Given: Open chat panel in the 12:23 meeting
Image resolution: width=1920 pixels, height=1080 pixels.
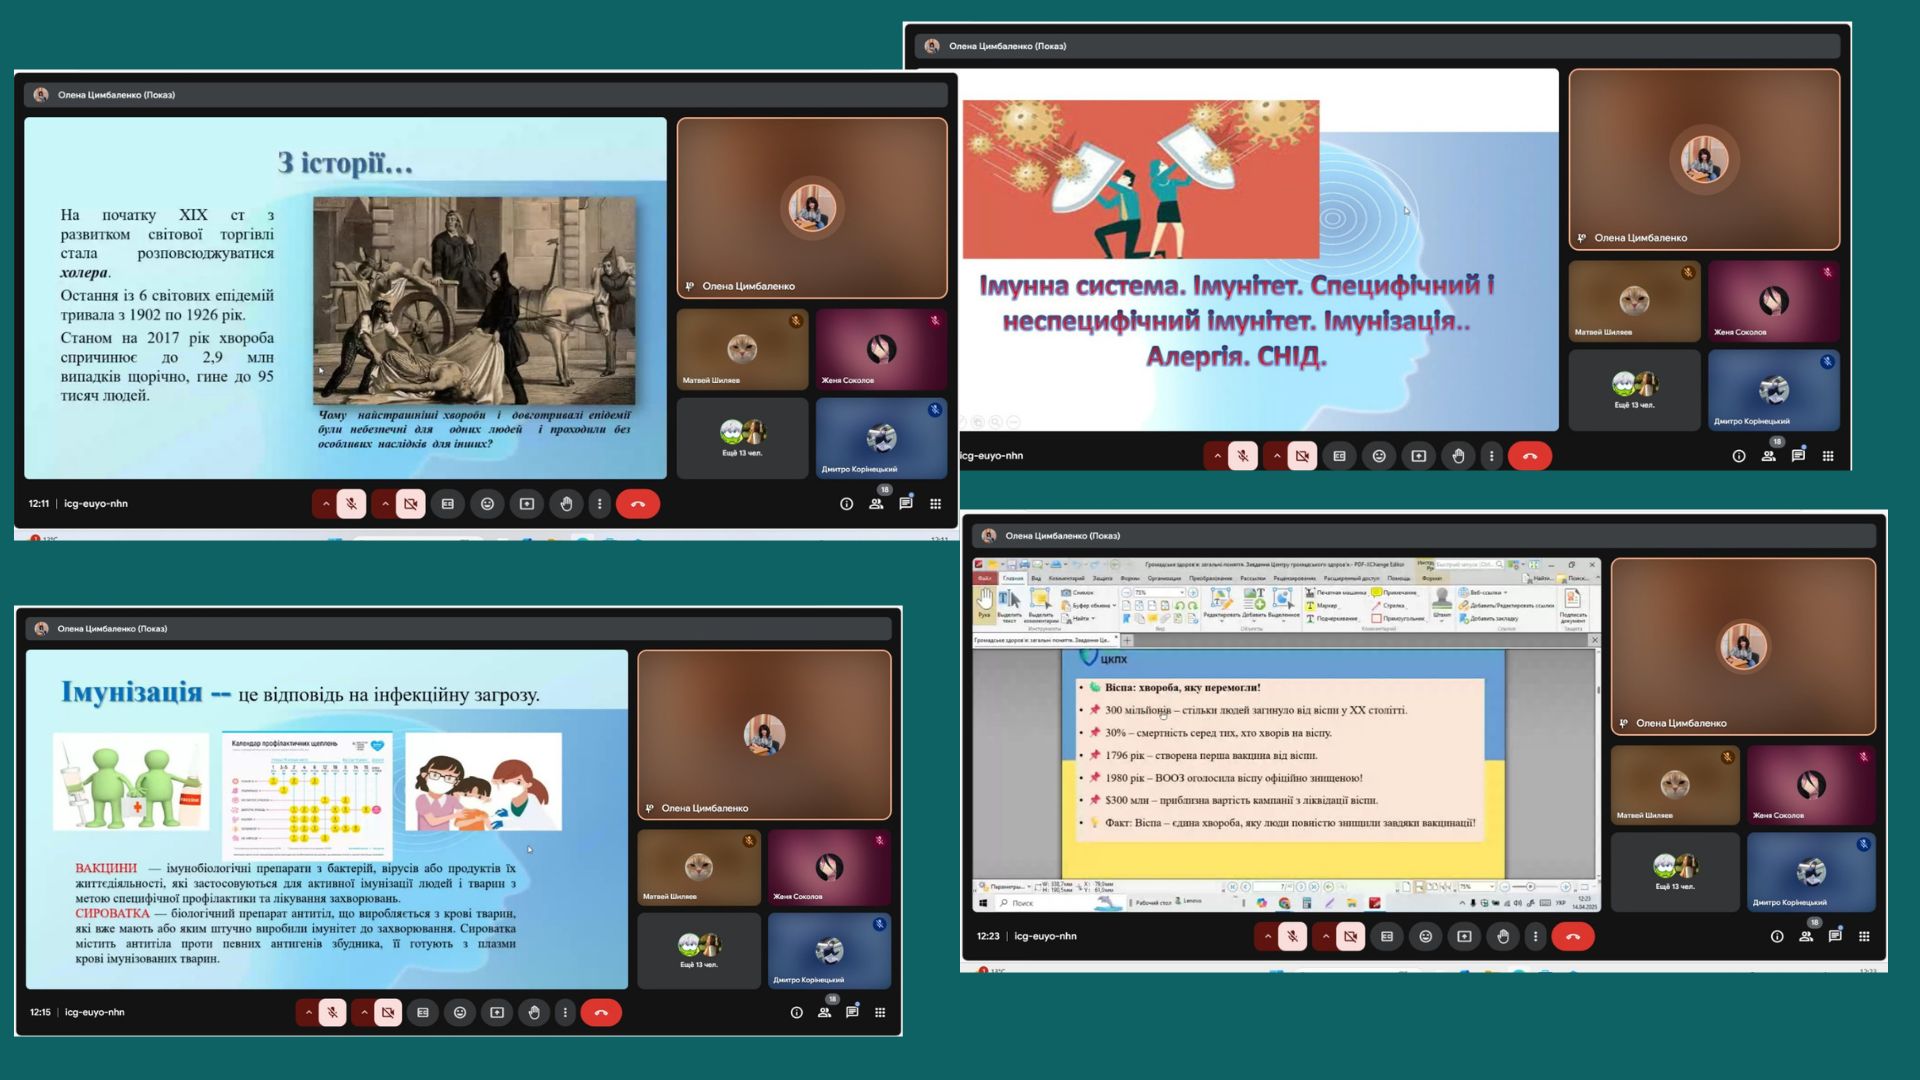Looking at the screenshot, I should click(x=1835, y=937).
